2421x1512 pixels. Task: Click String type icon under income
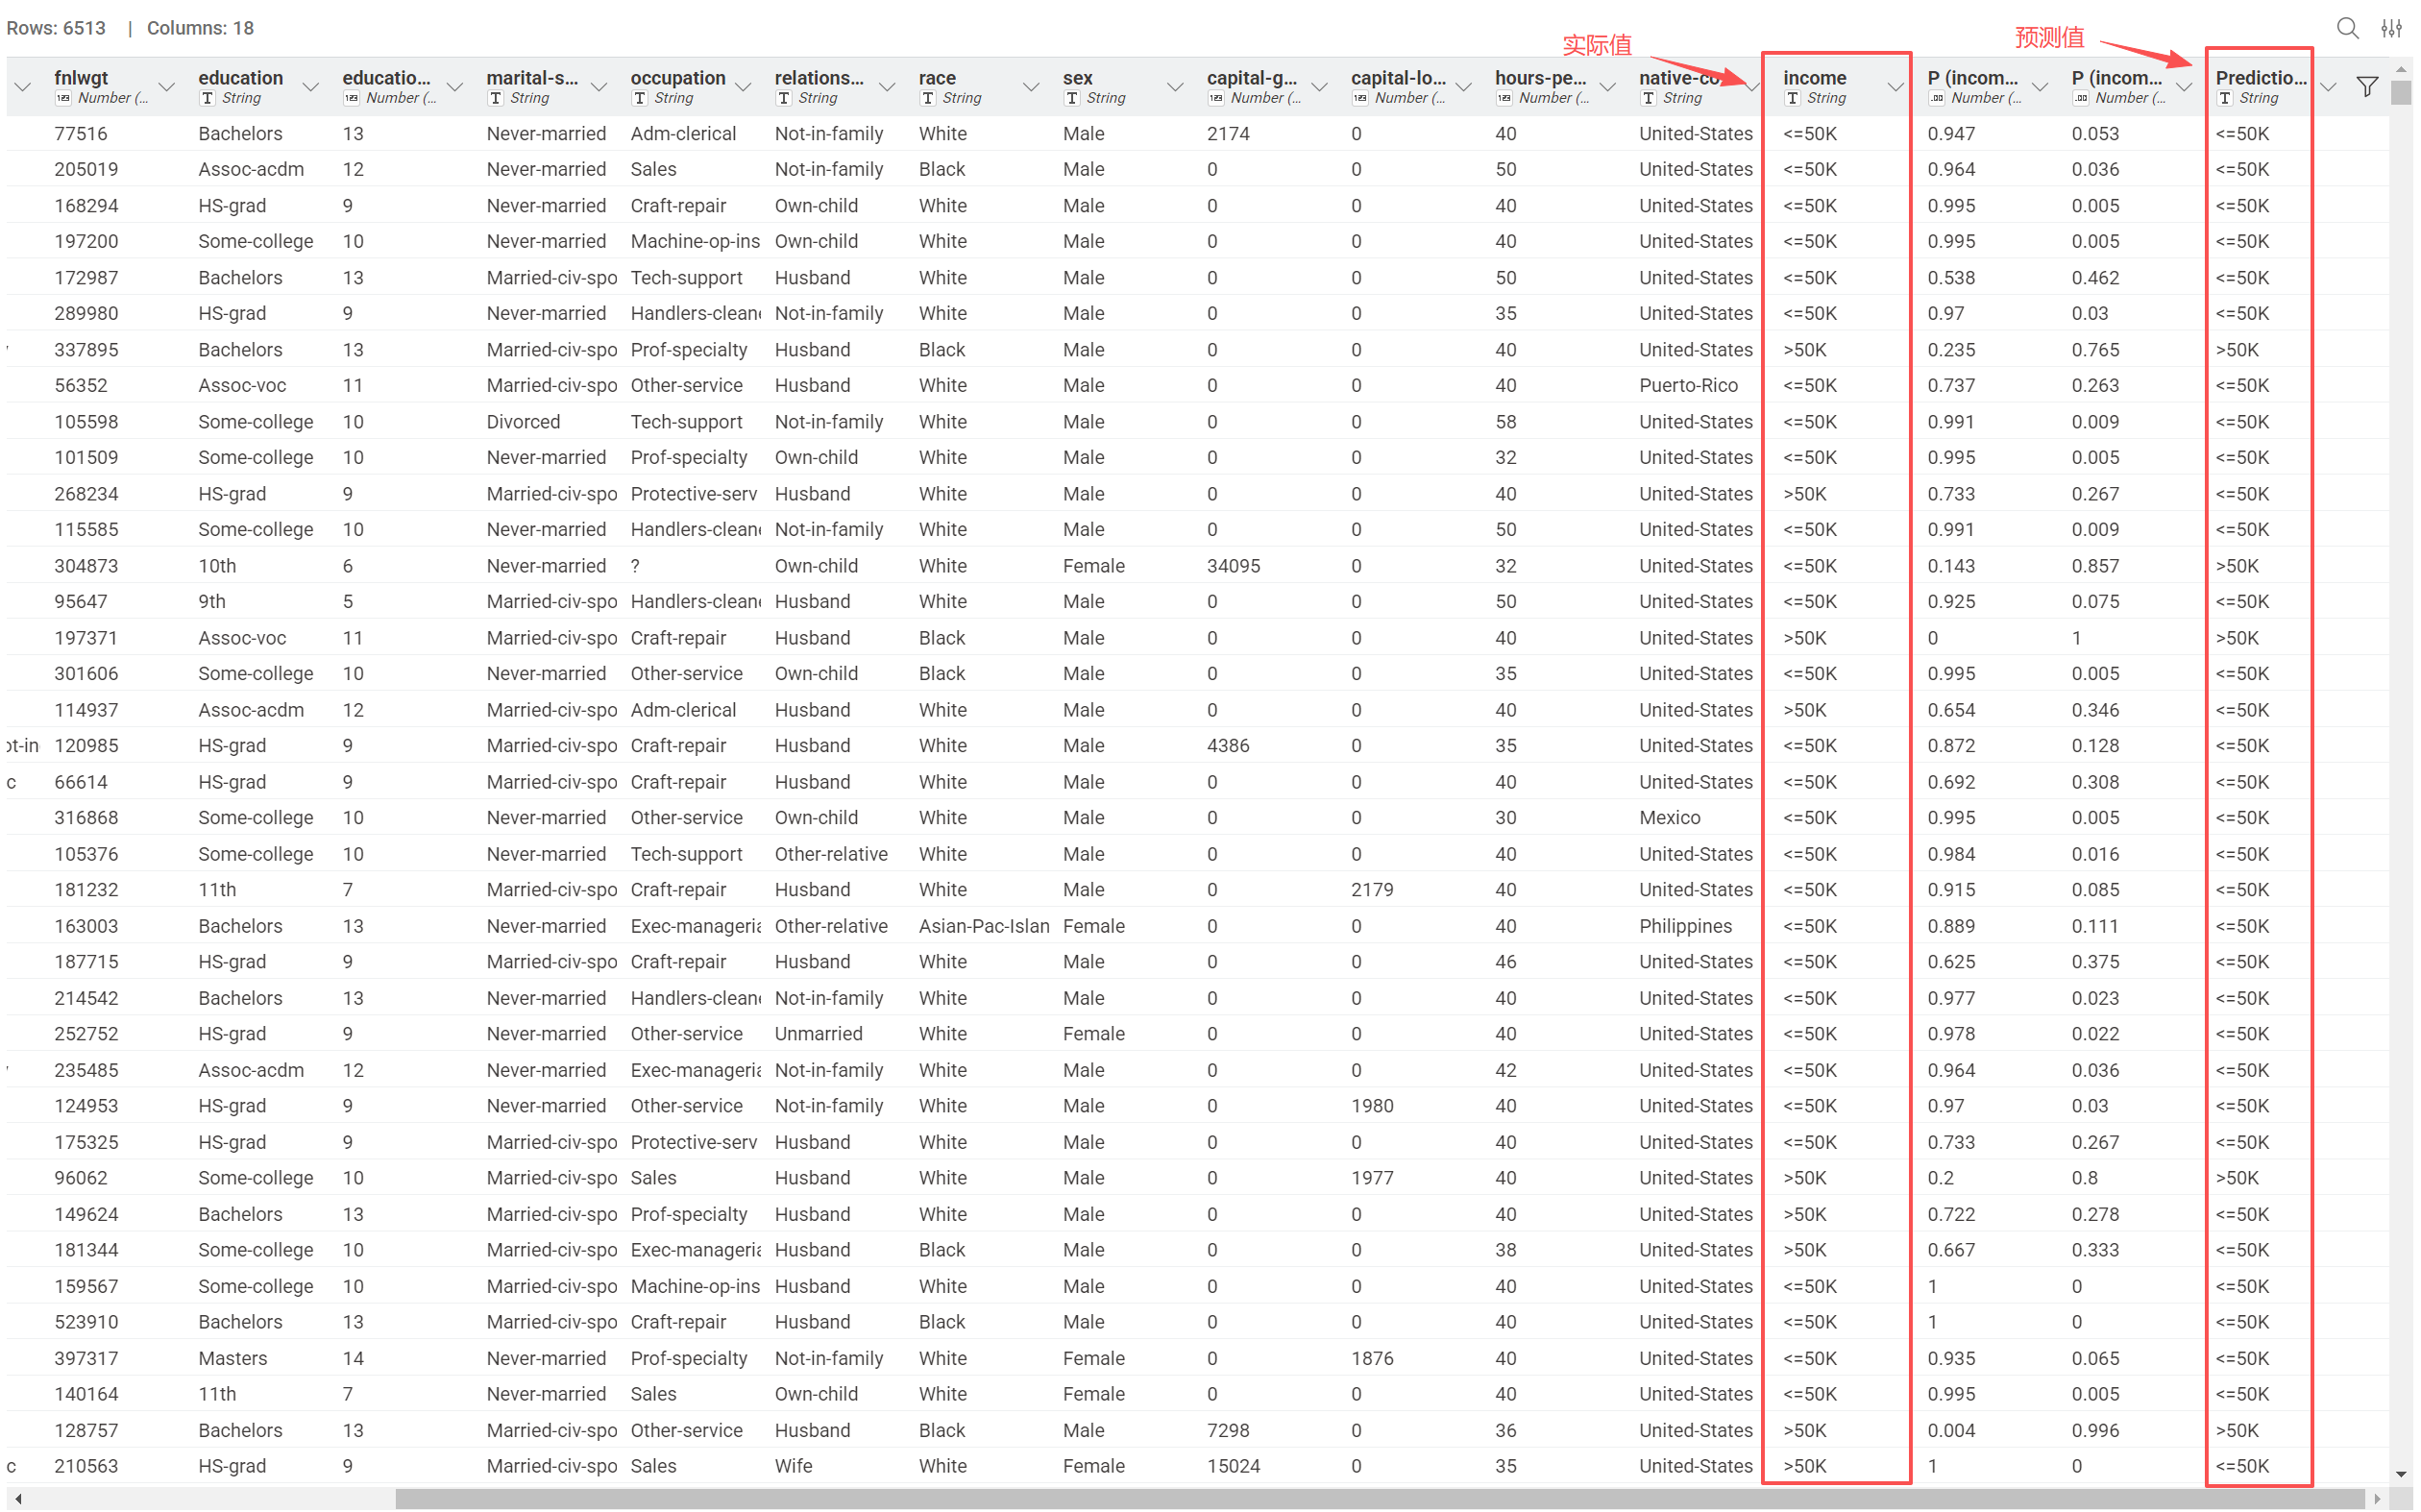coord(1793,98)
